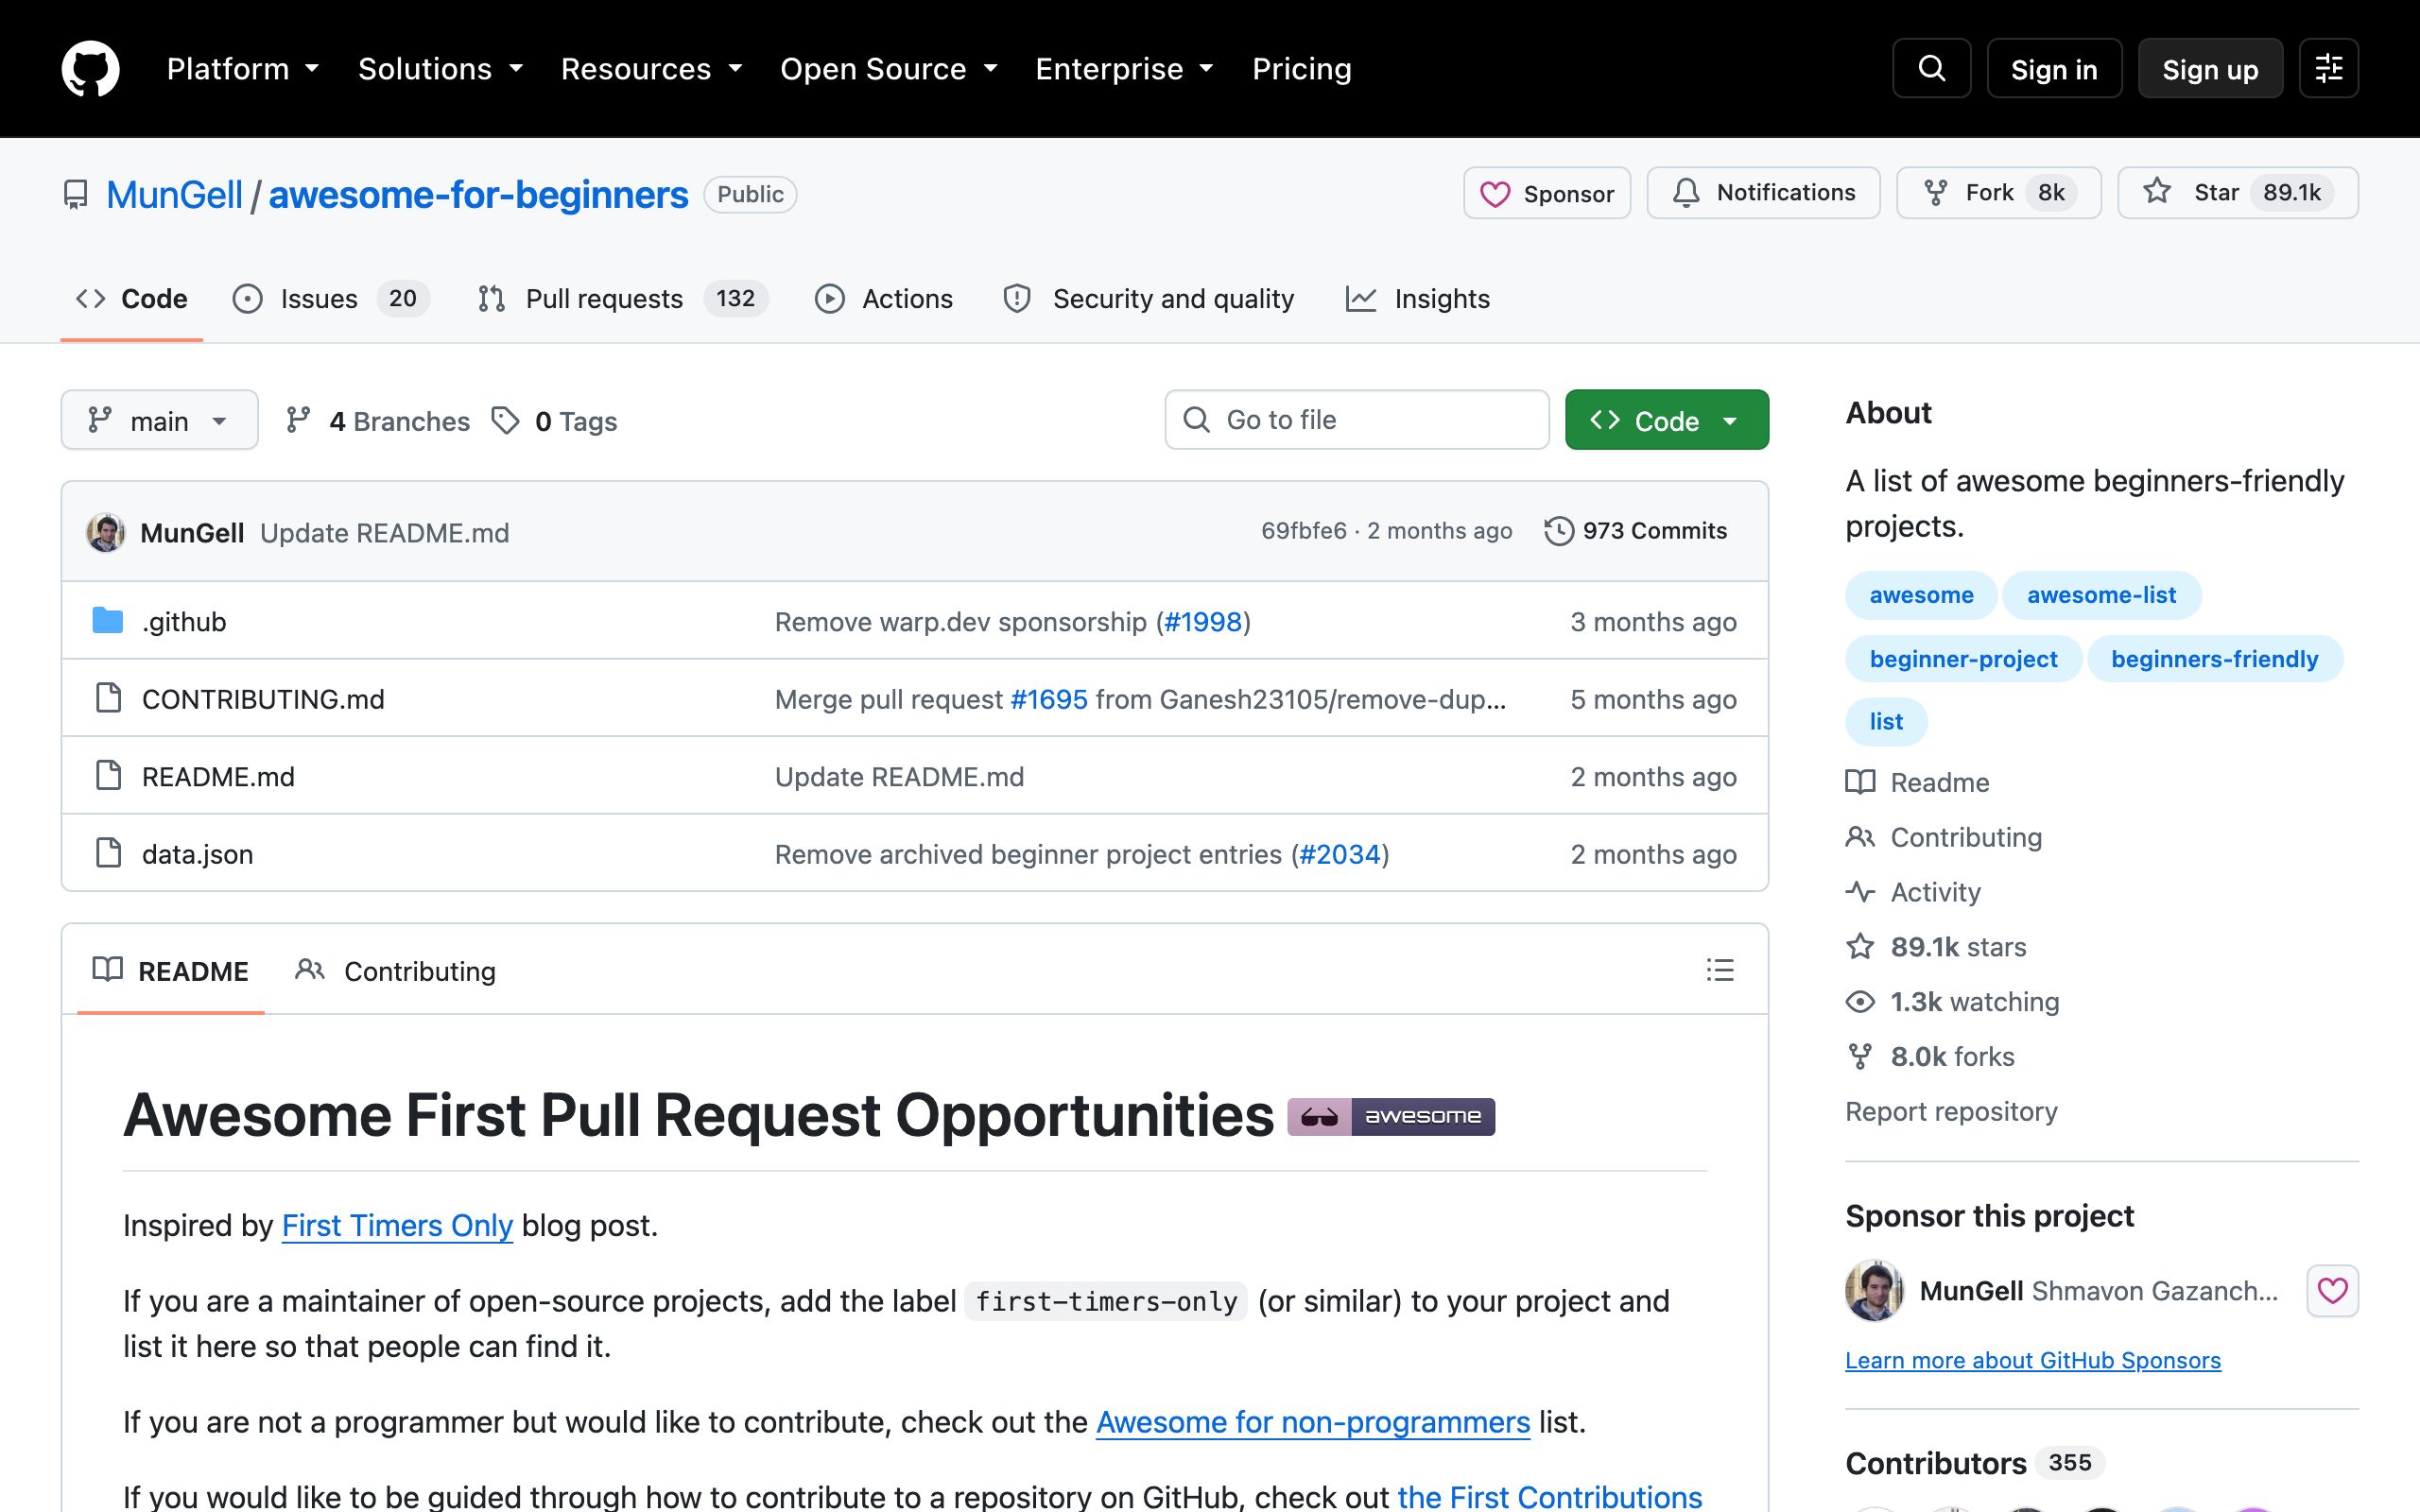
Task: Open the Insights tab
Action: [1418, 299]
